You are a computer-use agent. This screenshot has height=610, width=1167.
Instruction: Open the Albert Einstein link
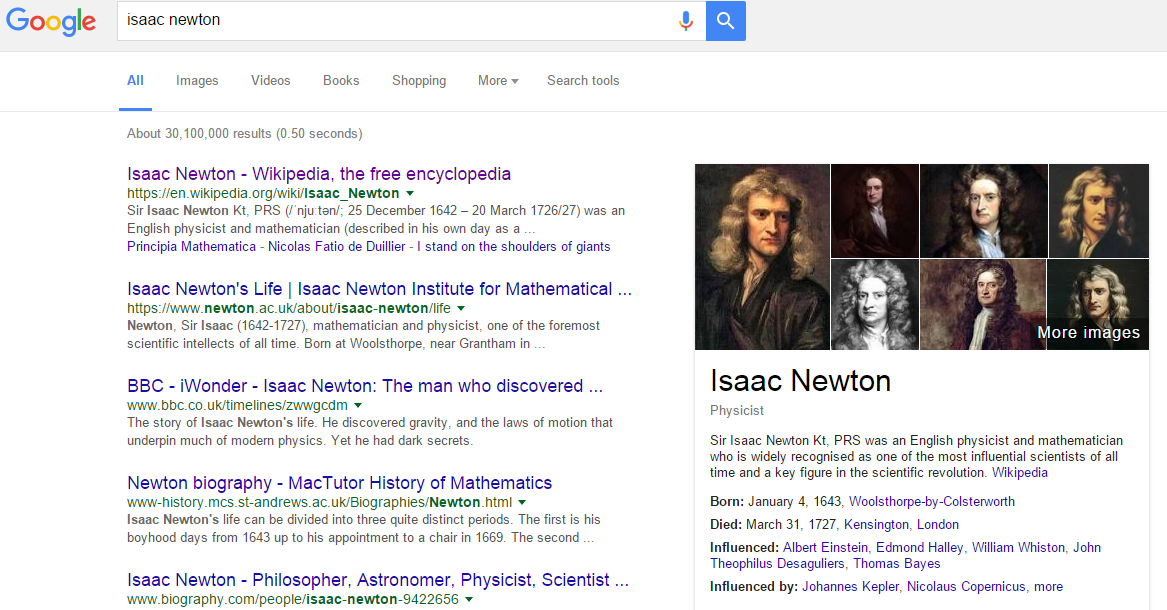825,548
